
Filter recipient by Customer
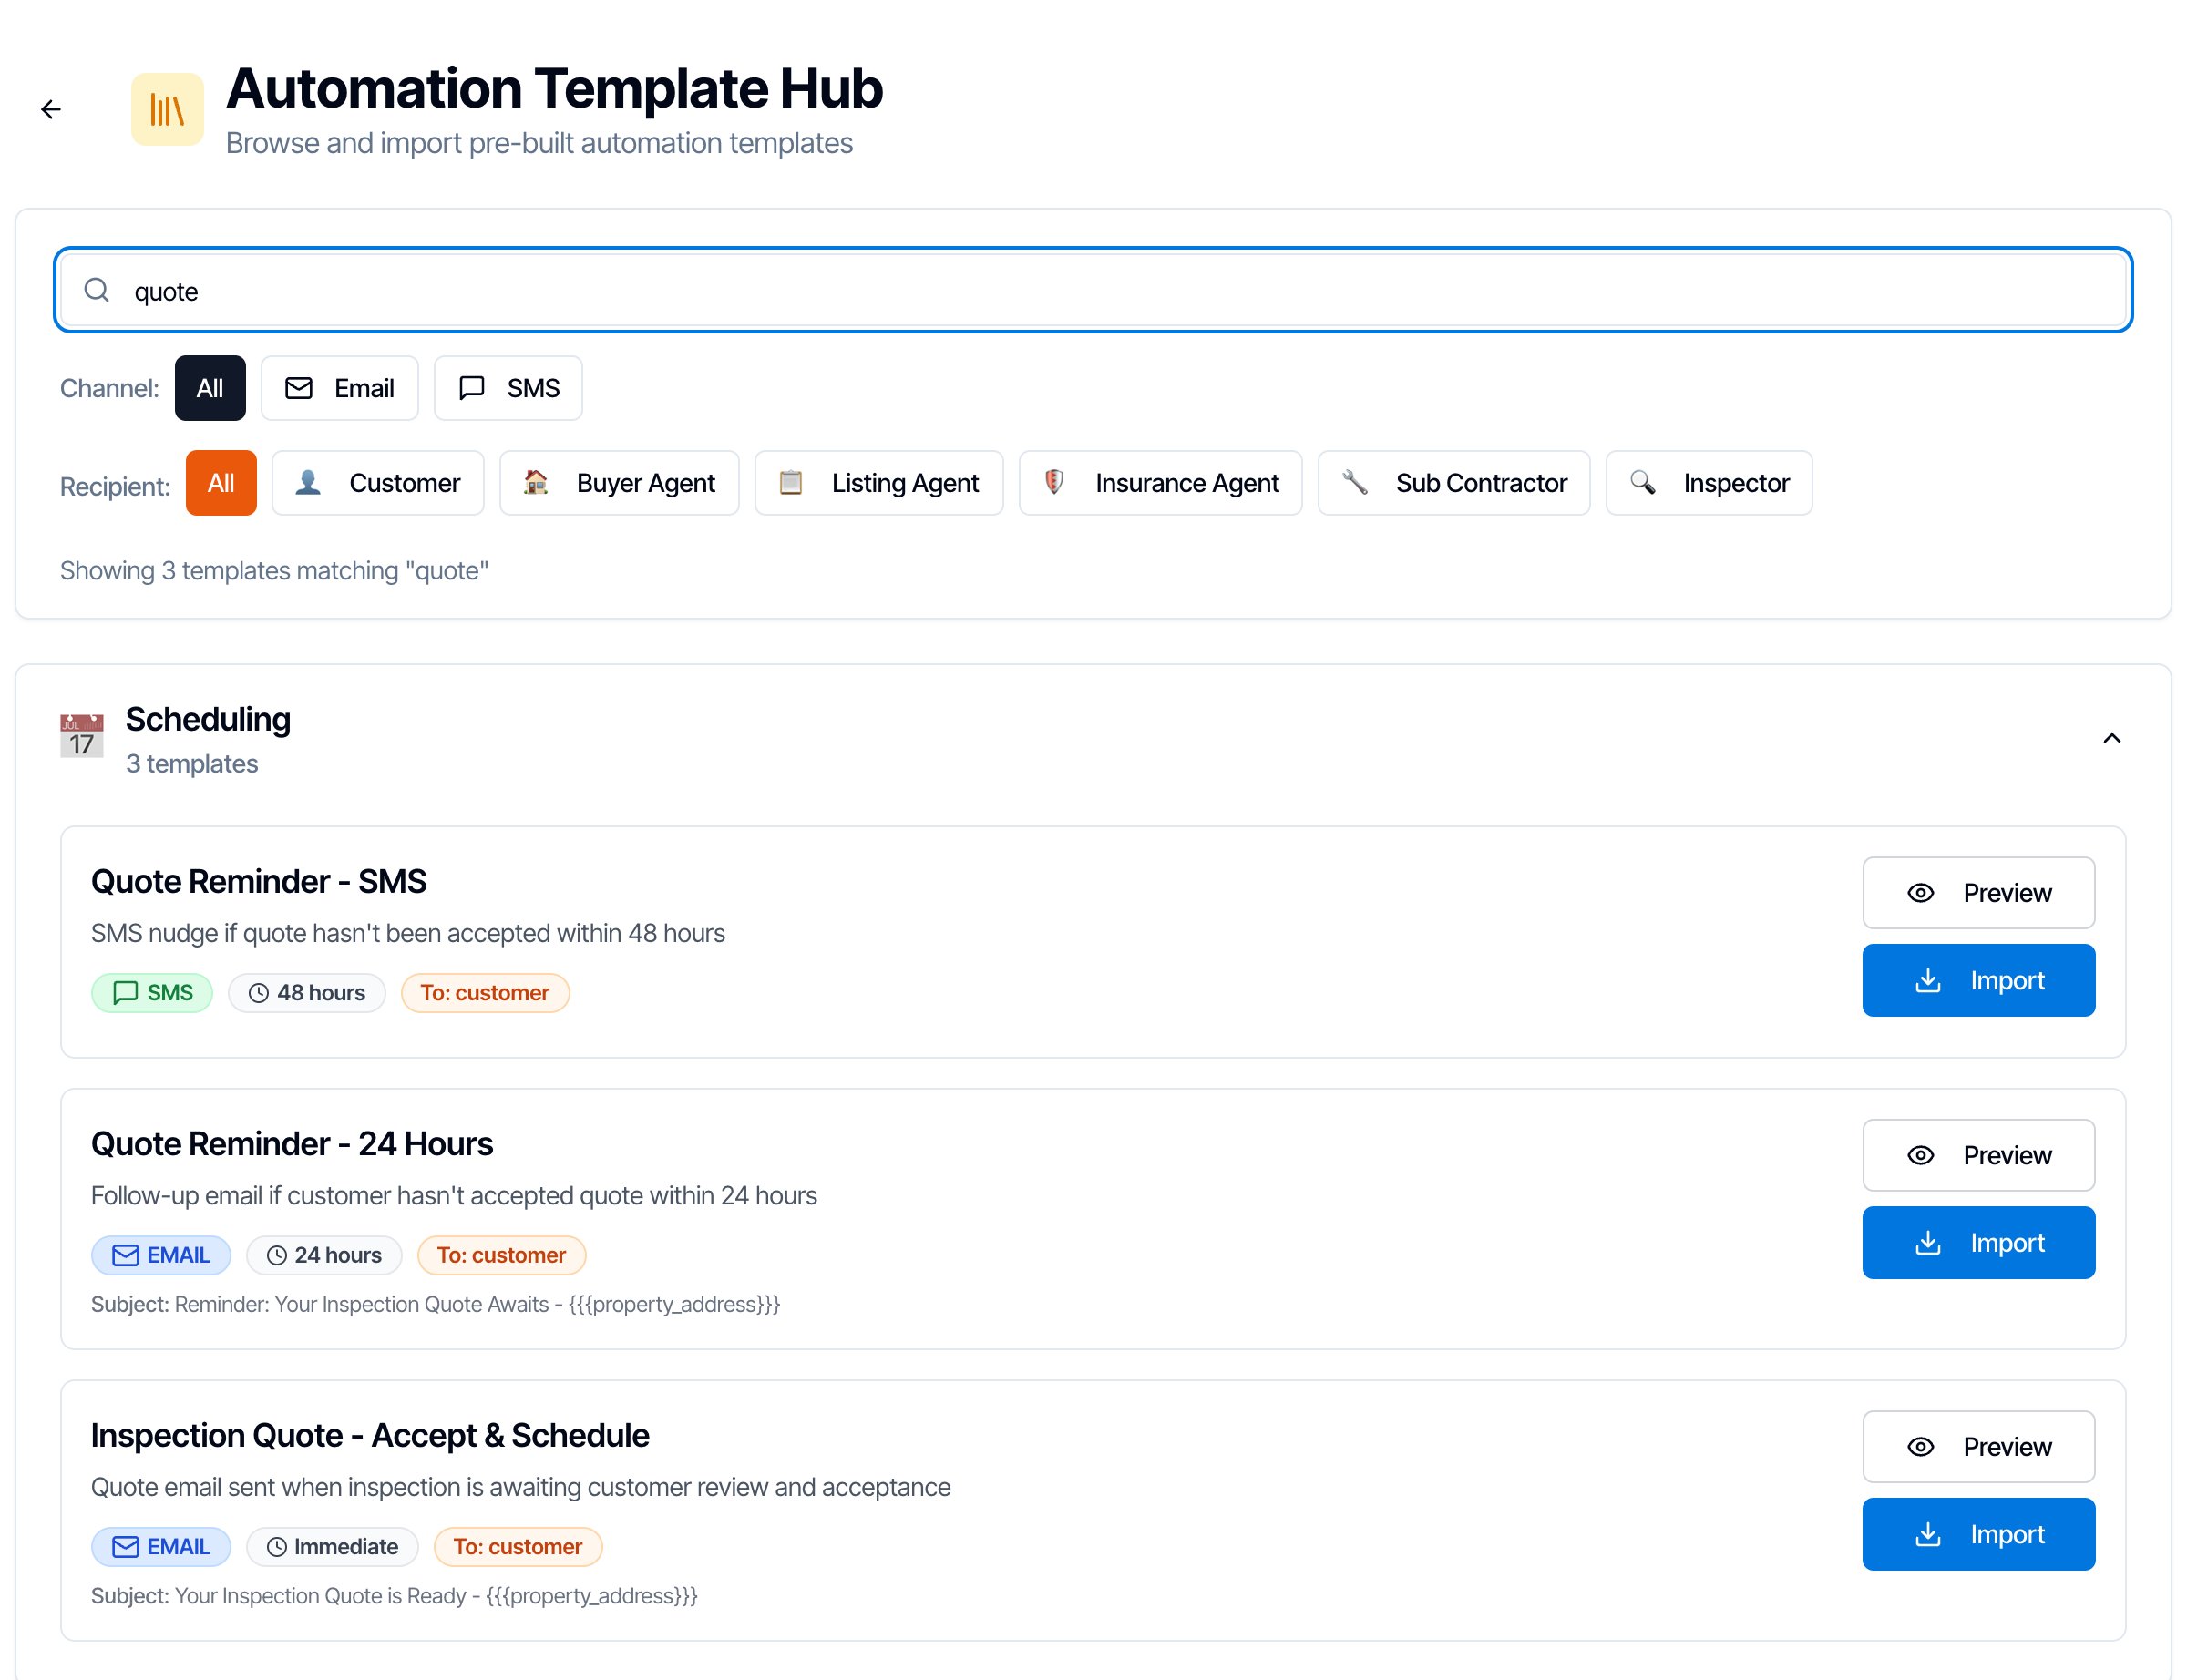click(378, 483)
